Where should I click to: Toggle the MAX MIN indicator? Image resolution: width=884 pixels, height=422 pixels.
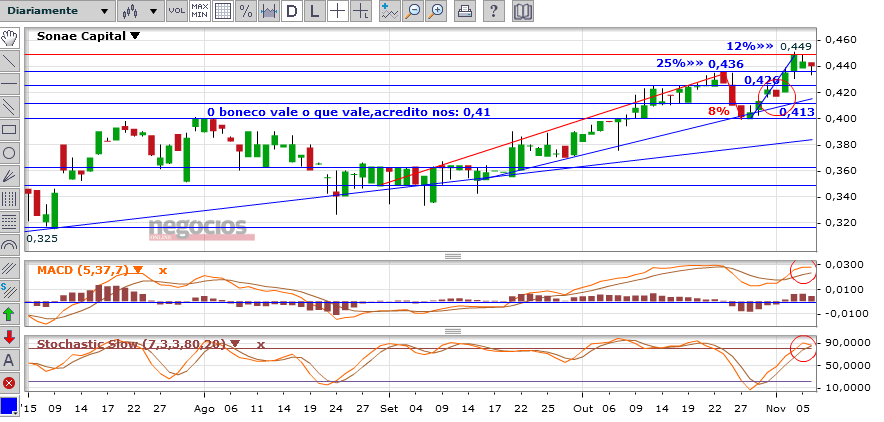[199, 12]
